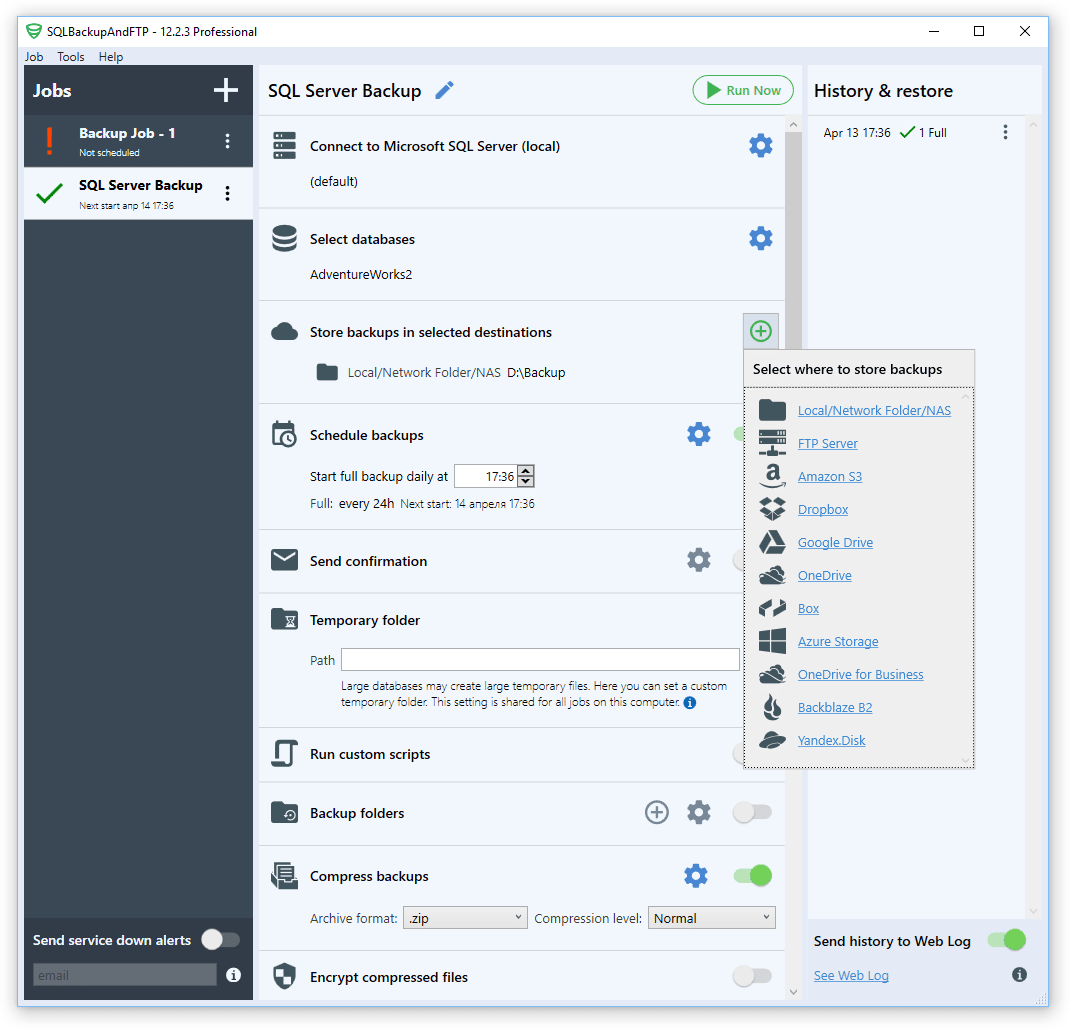Choose Google Drive destination link
The width and height of the screenshot is (1070, 1029).
tap(835, 542)
